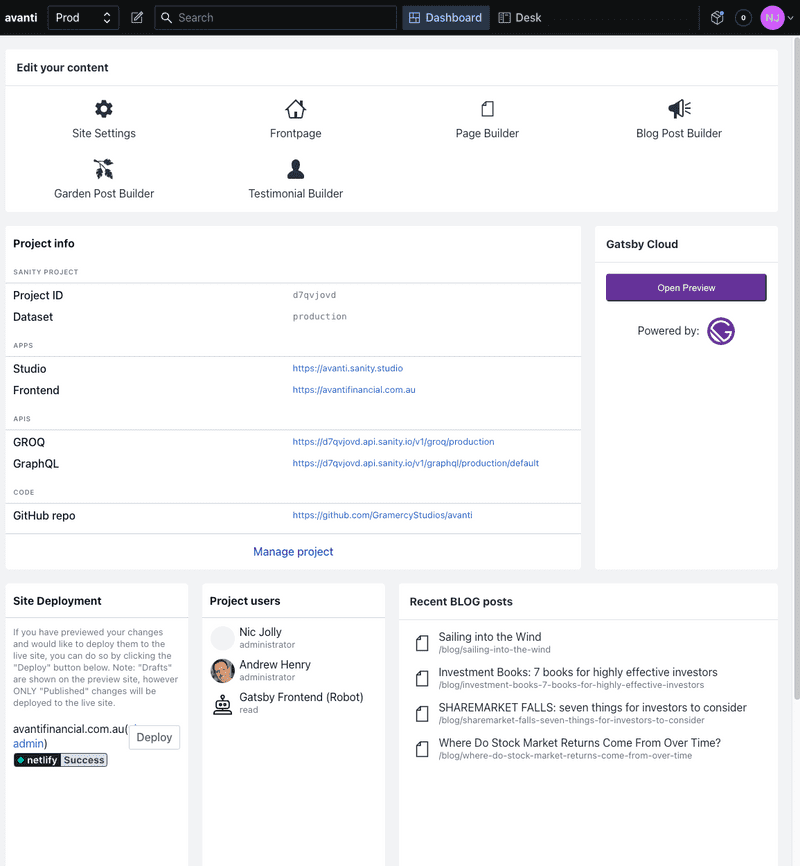Open Testimonial Builder person icon
800x866 pixels.
click(x=296, y=169)
